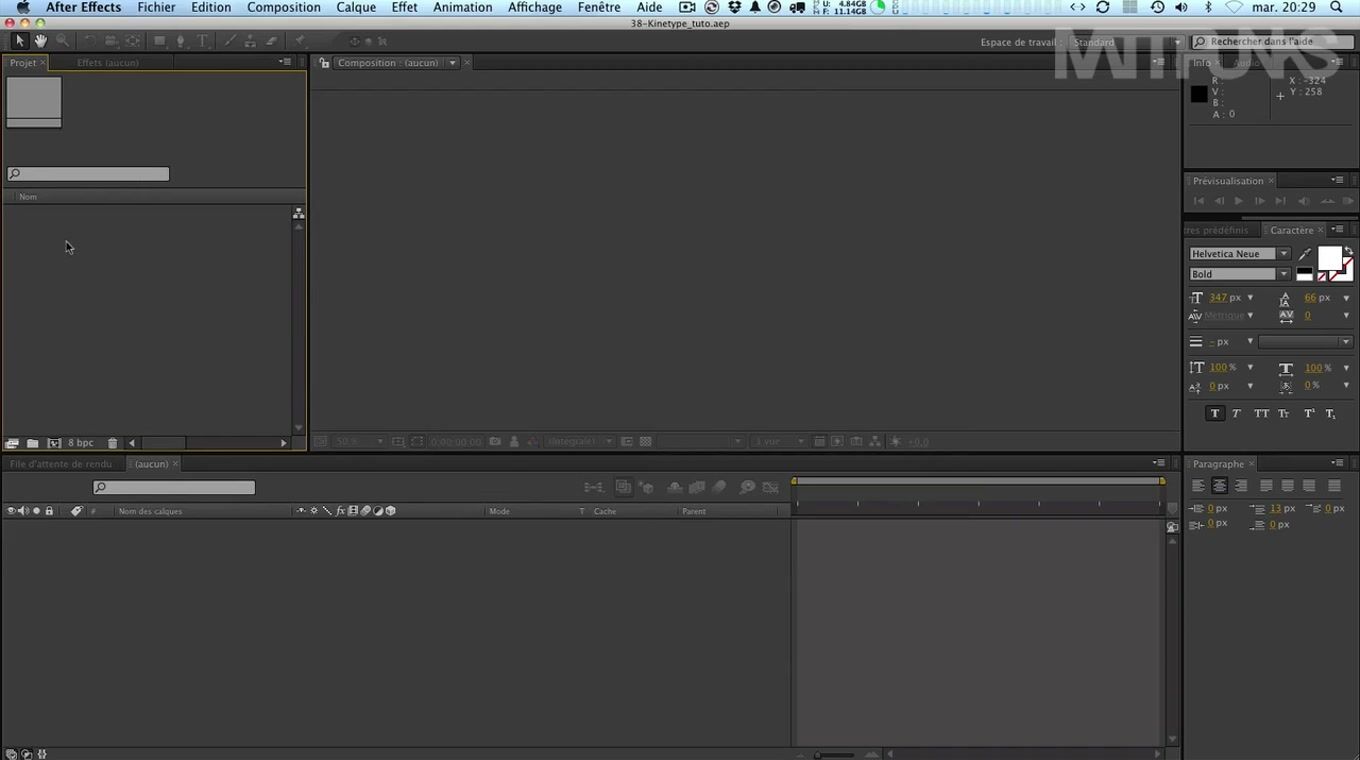Screen dimensions: 1360x760
Task: Open the Bold font style dropdown
Action: (1240, 274)
